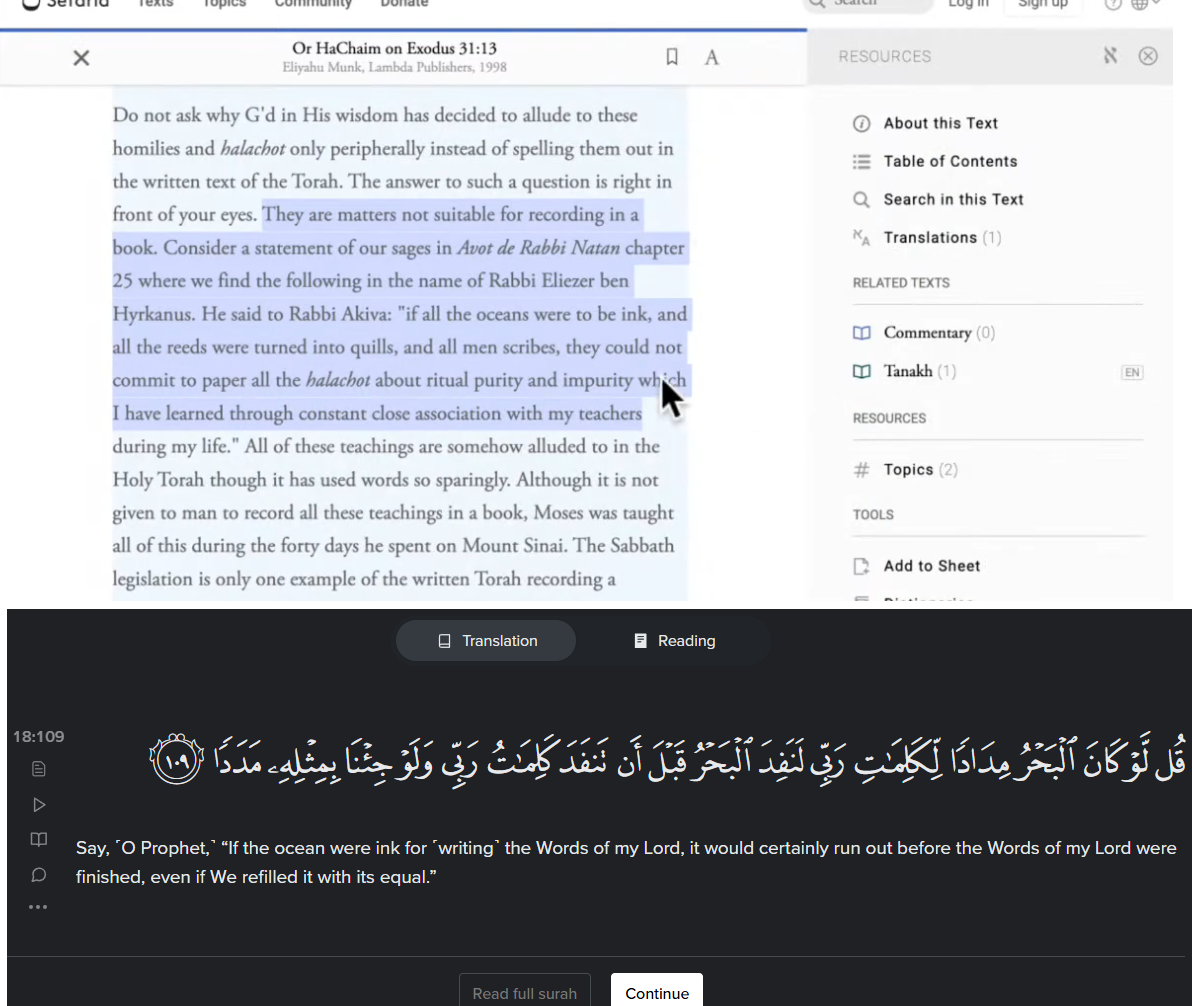Click the book icon beside Tanakh
This screenshot has width=1192, height=1006.
(861, 371)
